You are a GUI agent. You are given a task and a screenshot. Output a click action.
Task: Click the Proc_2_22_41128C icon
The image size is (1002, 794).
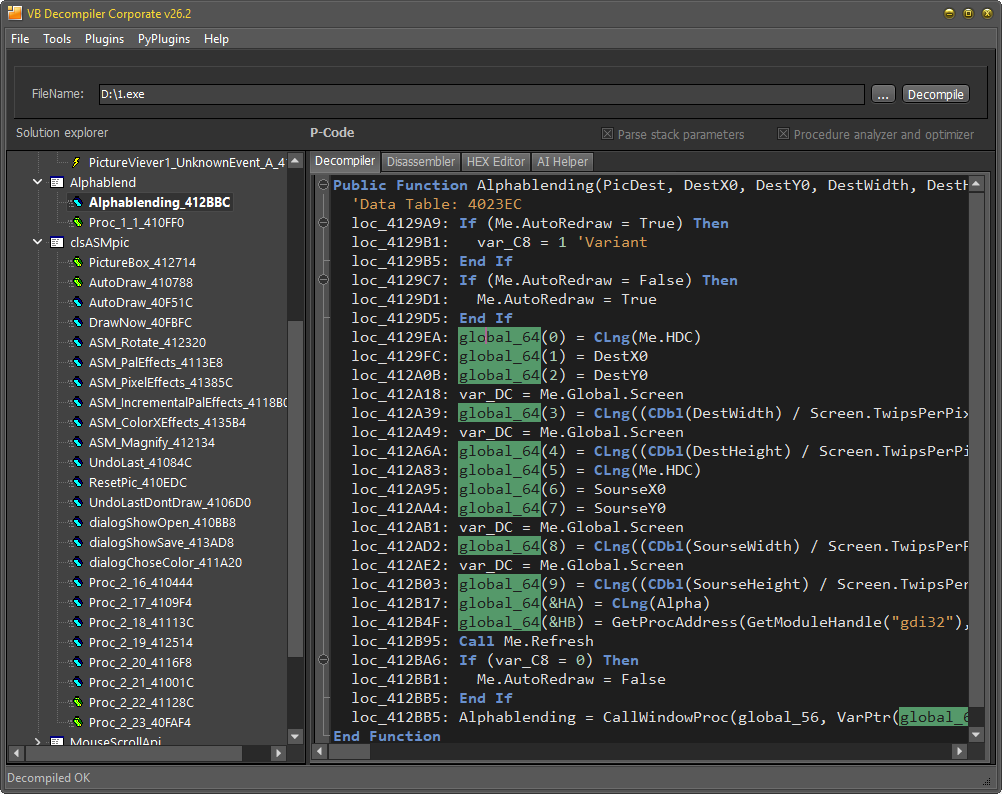coord(77,703)
